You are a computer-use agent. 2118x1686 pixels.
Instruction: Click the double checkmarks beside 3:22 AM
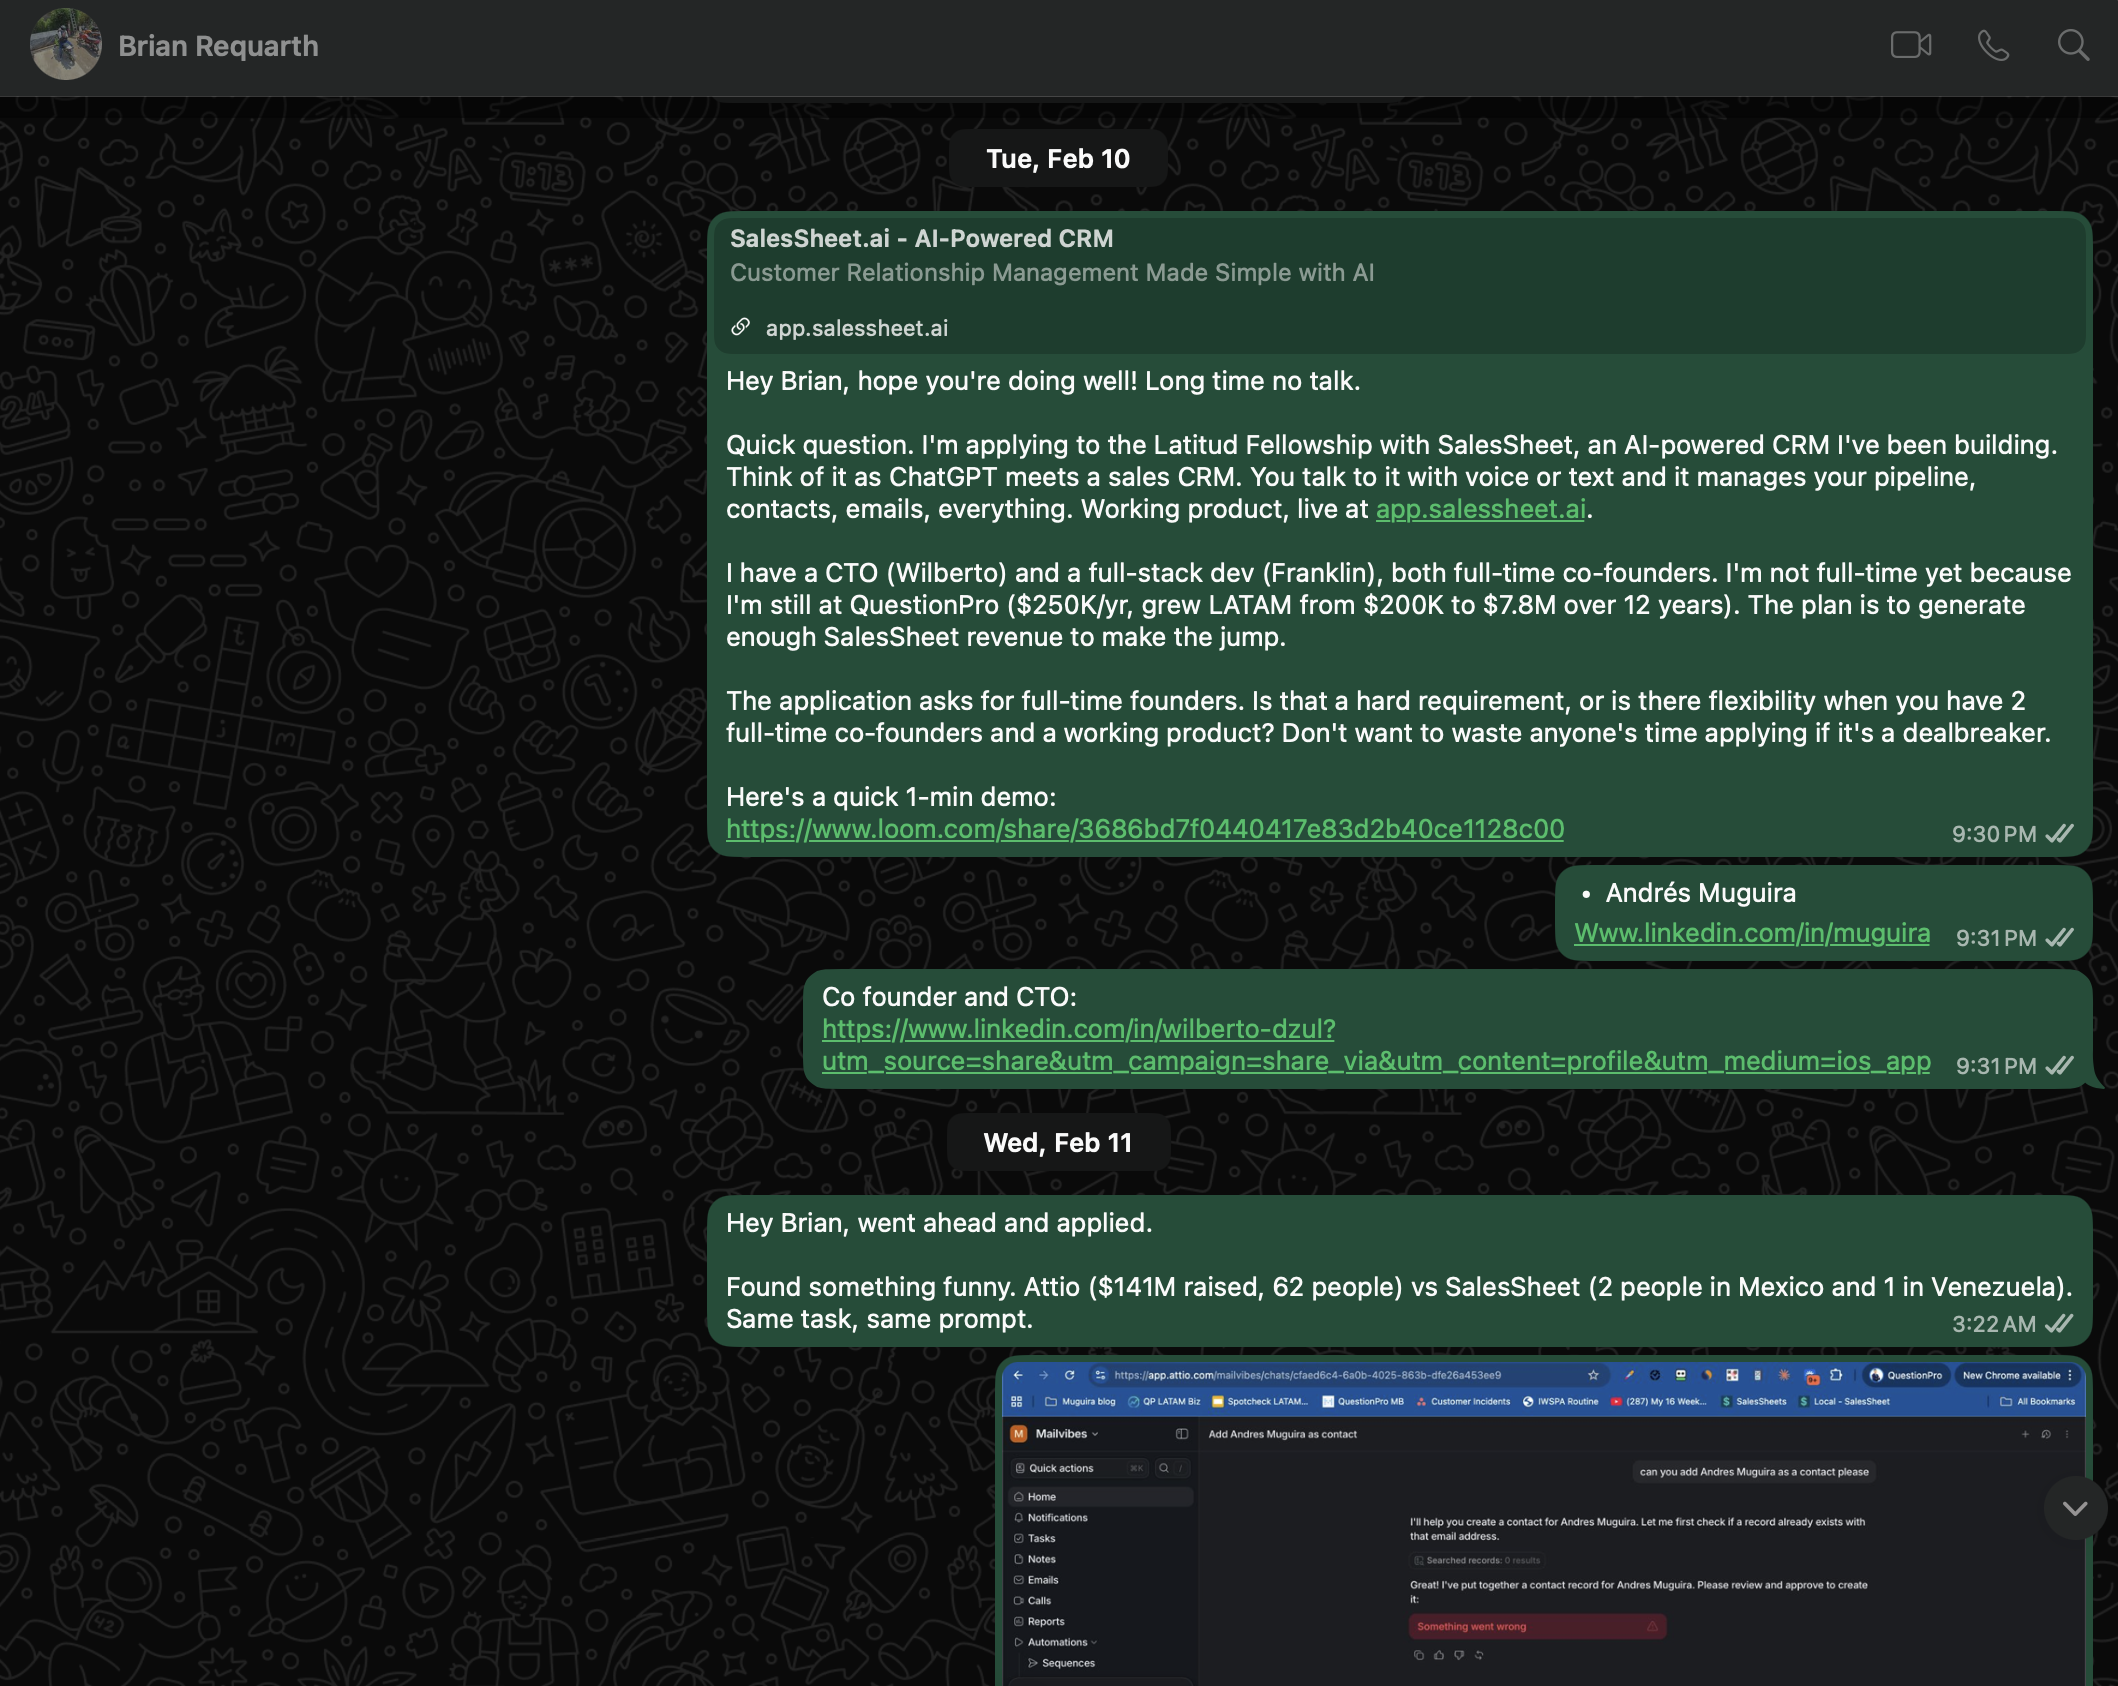(2060, 1324)
